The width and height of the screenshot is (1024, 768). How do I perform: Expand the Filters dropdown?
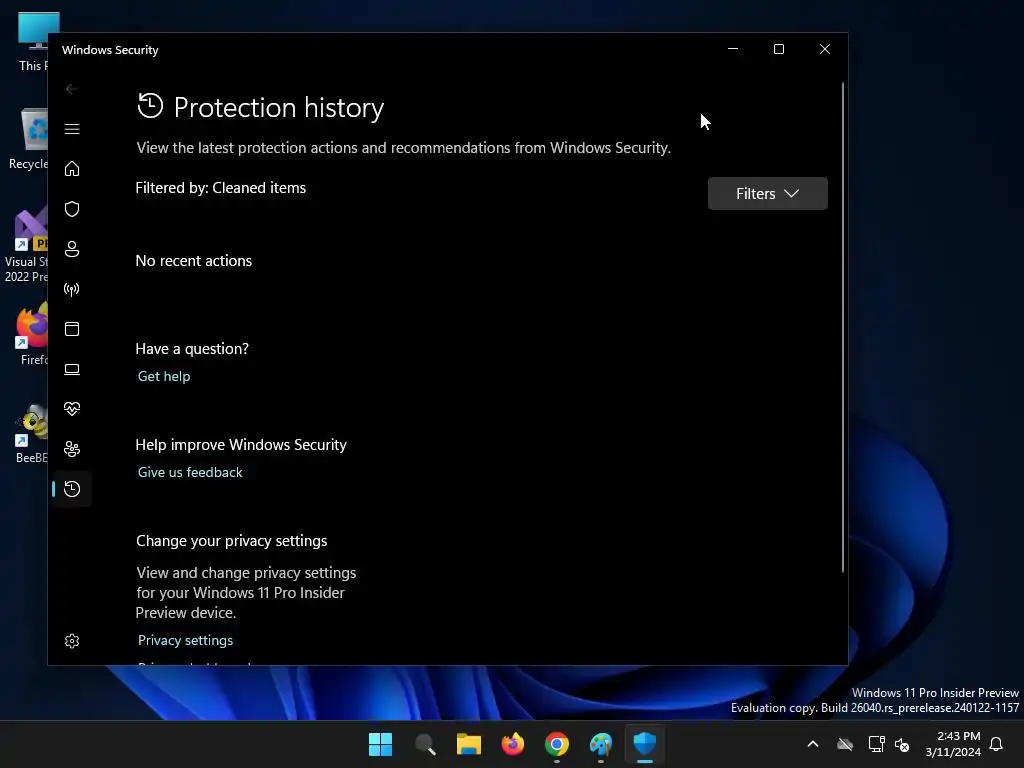point(767,193)
